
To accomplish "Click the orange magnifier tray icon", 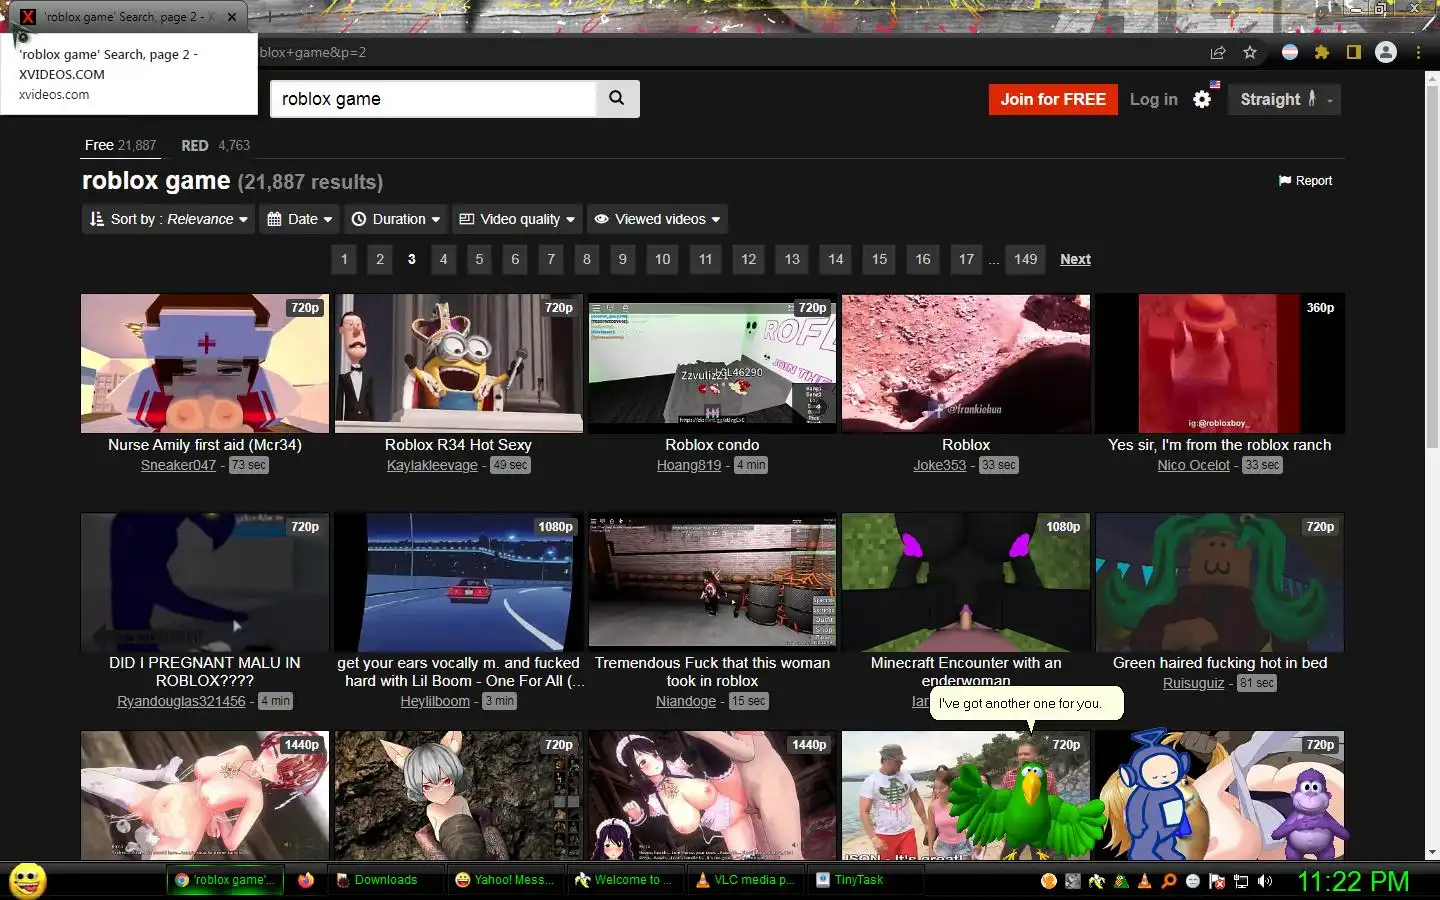I will click(1169, 881).
